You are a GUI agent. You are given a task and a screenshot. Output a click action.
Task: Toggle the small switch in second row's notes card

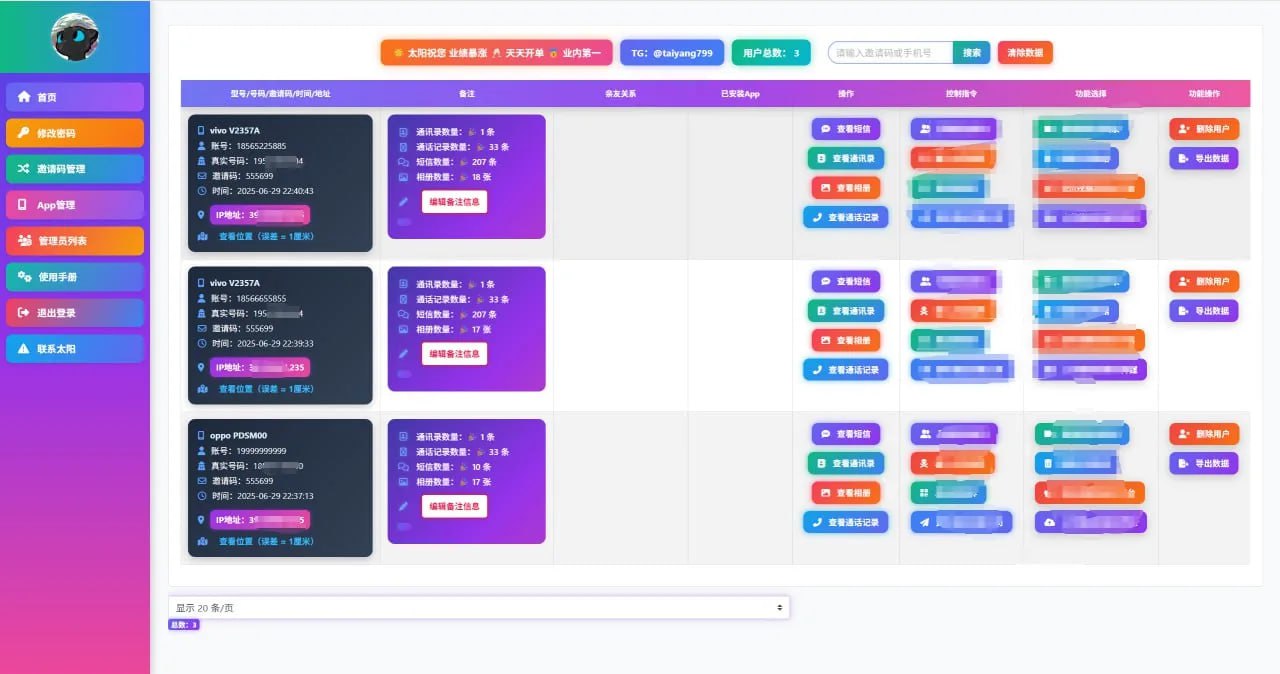click(x=404, y=373)
